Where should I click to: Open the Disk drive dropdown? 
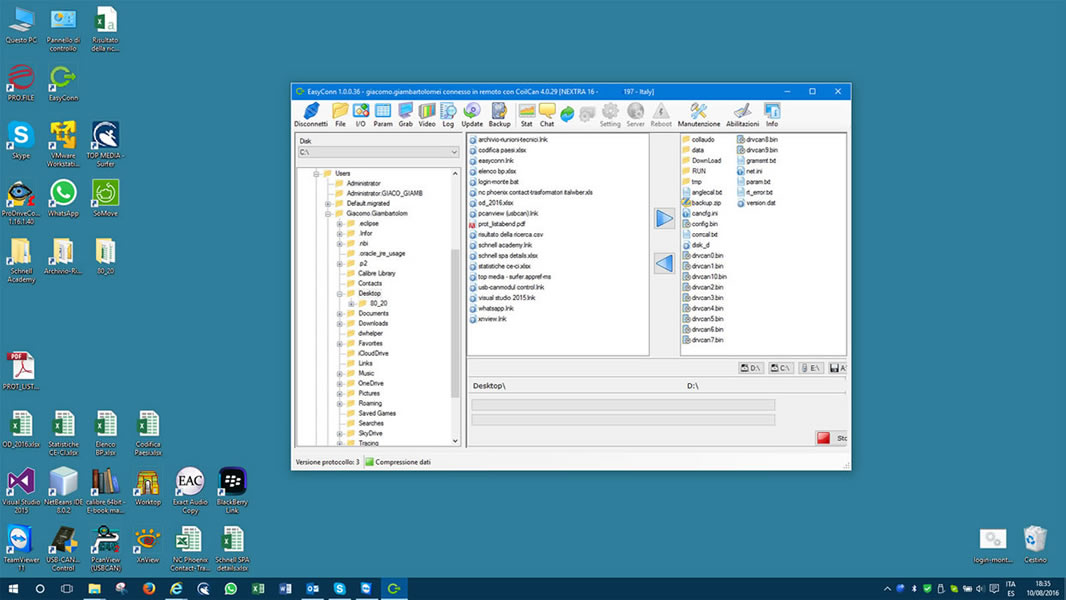[378, 152]
